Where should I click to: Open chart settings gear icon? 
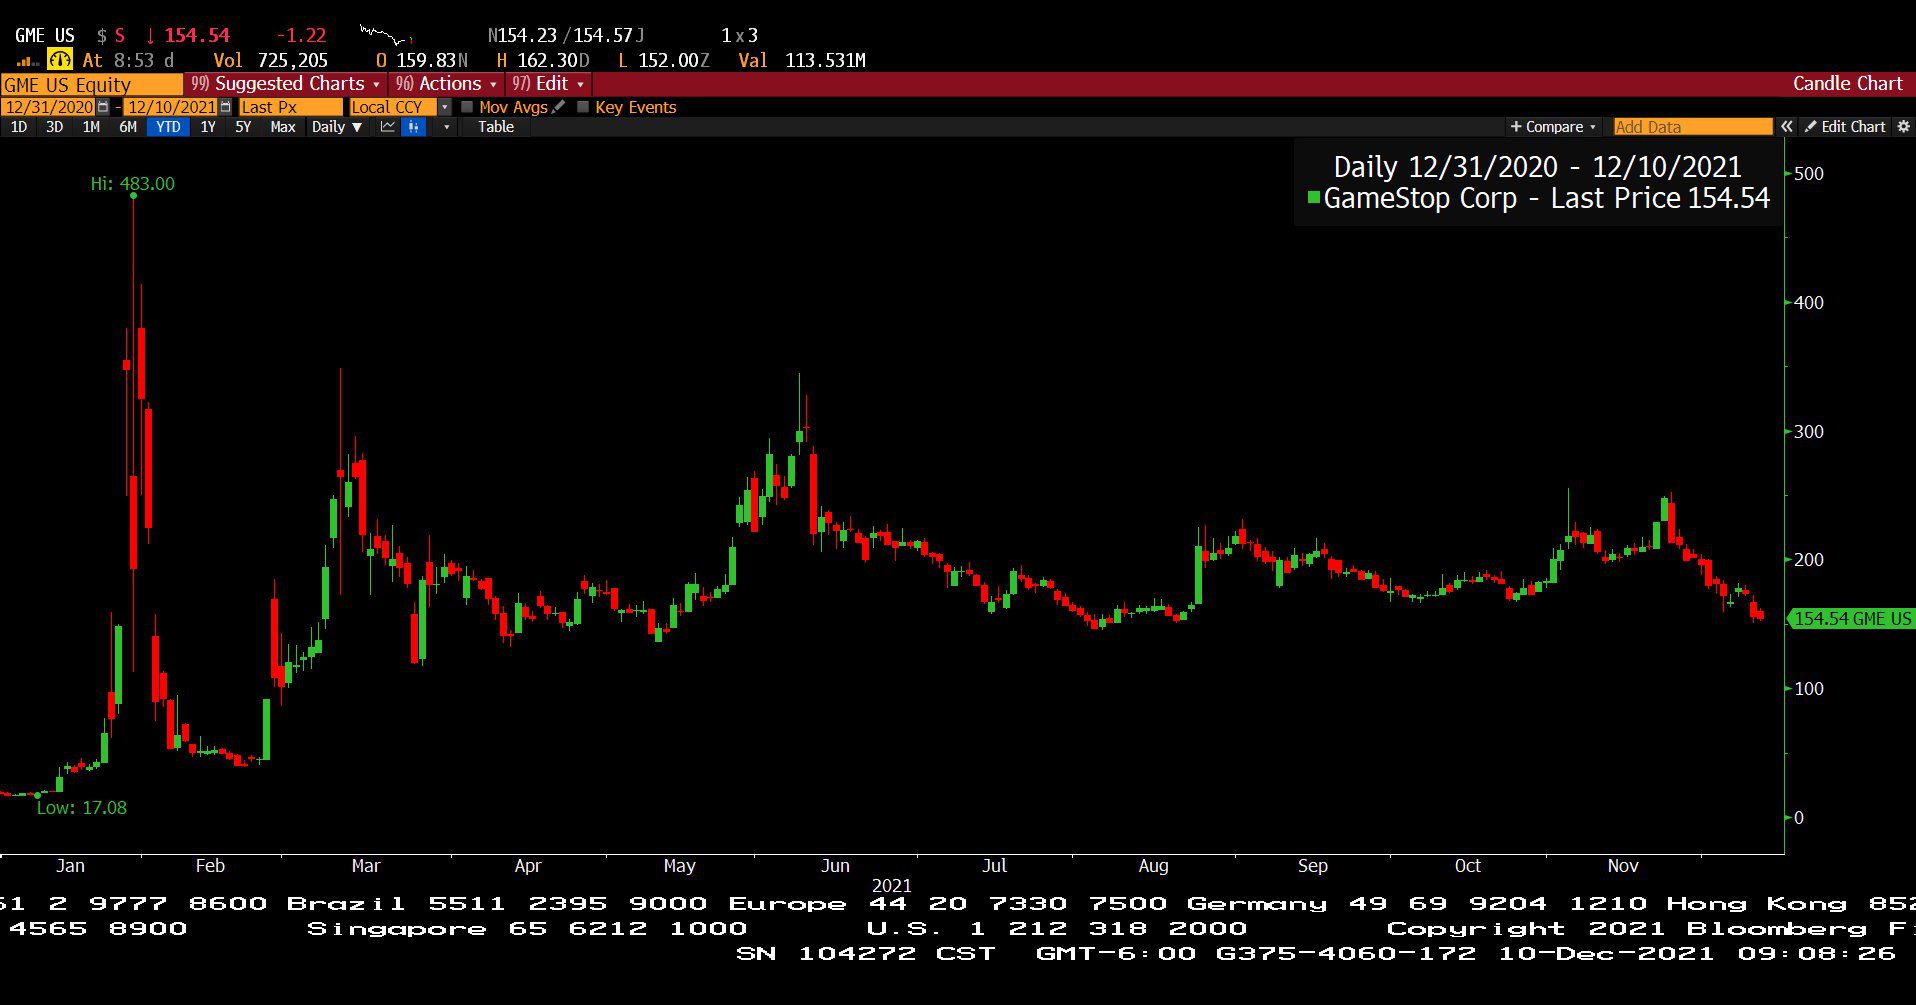[1904, 127]
